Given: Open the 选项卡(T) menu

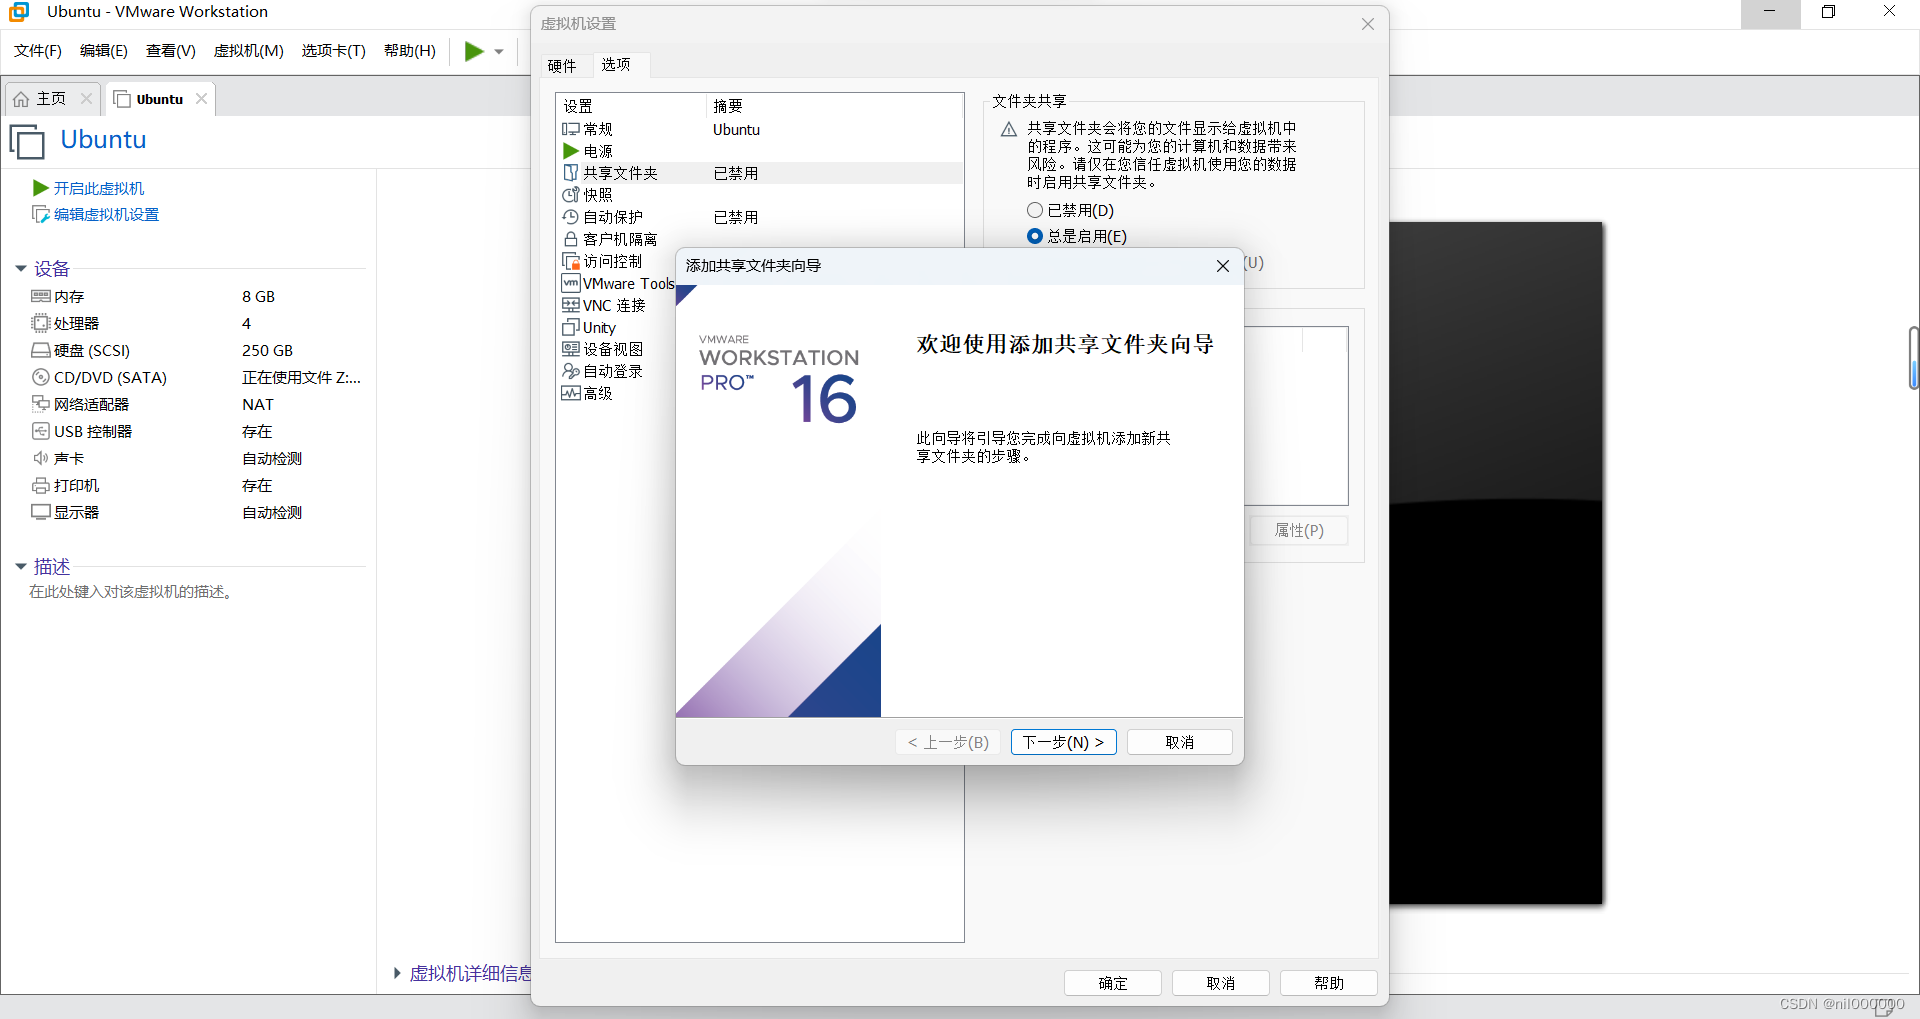Looking at the screenshot, I should pyautogui.click(x=334, y=51).
